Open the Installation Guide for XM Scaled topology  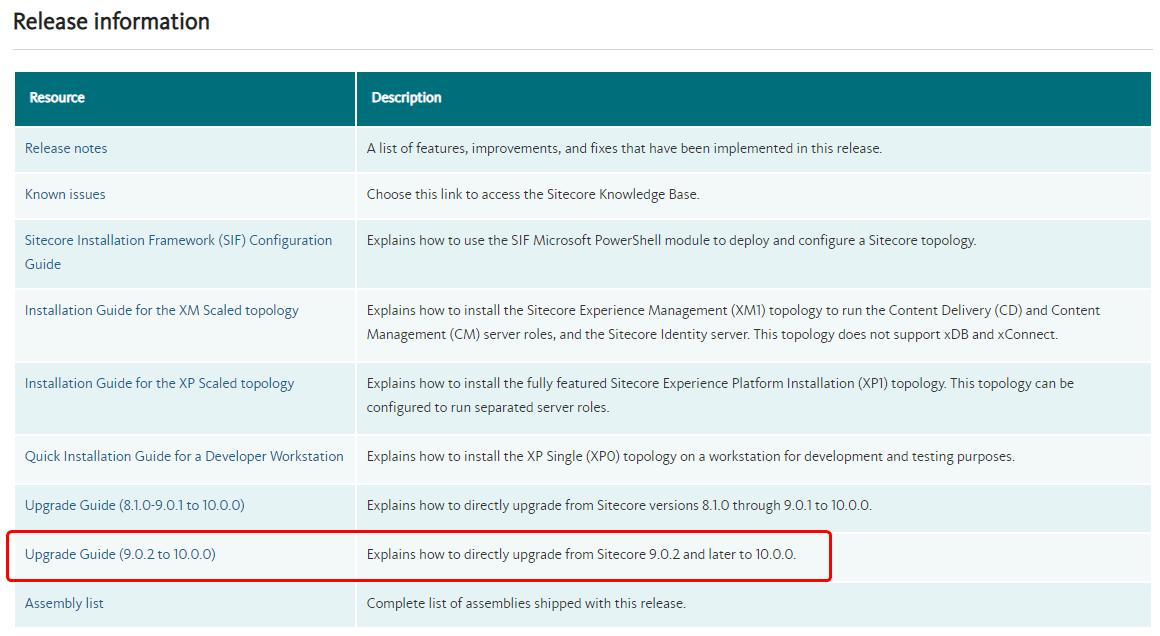(161, 310)
